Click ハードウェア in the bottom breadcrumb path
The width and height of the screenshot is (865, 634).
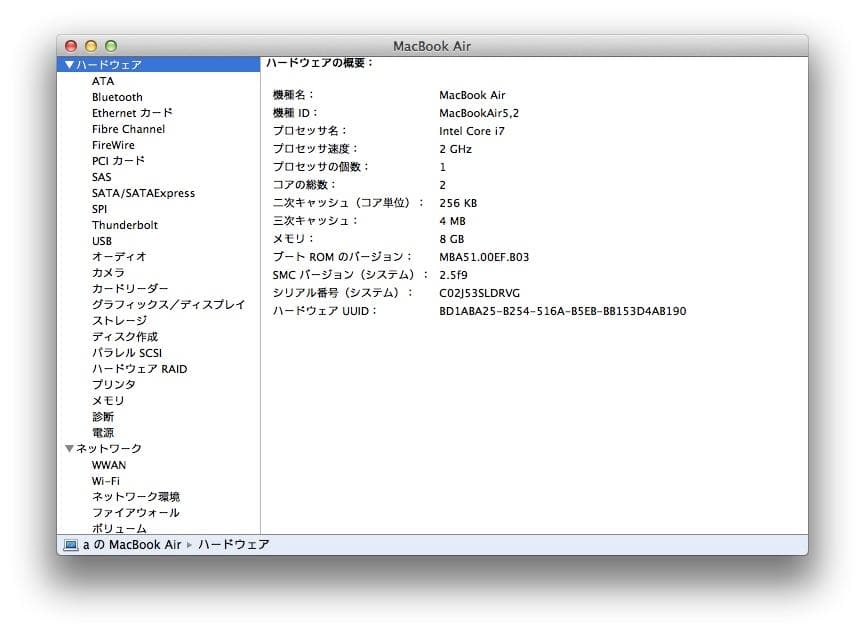(x=235, y=545)
